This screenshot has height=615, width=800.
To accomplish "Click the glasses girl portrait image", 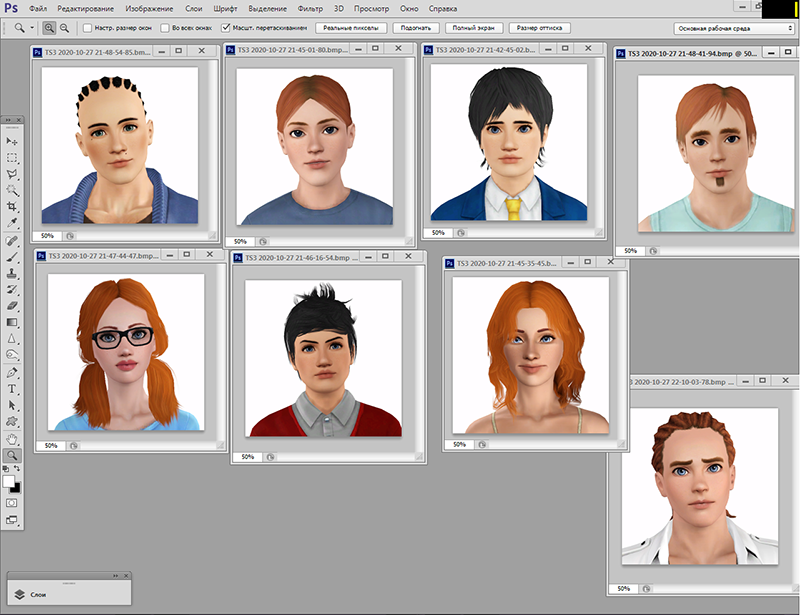I will (x=126, y=352).
